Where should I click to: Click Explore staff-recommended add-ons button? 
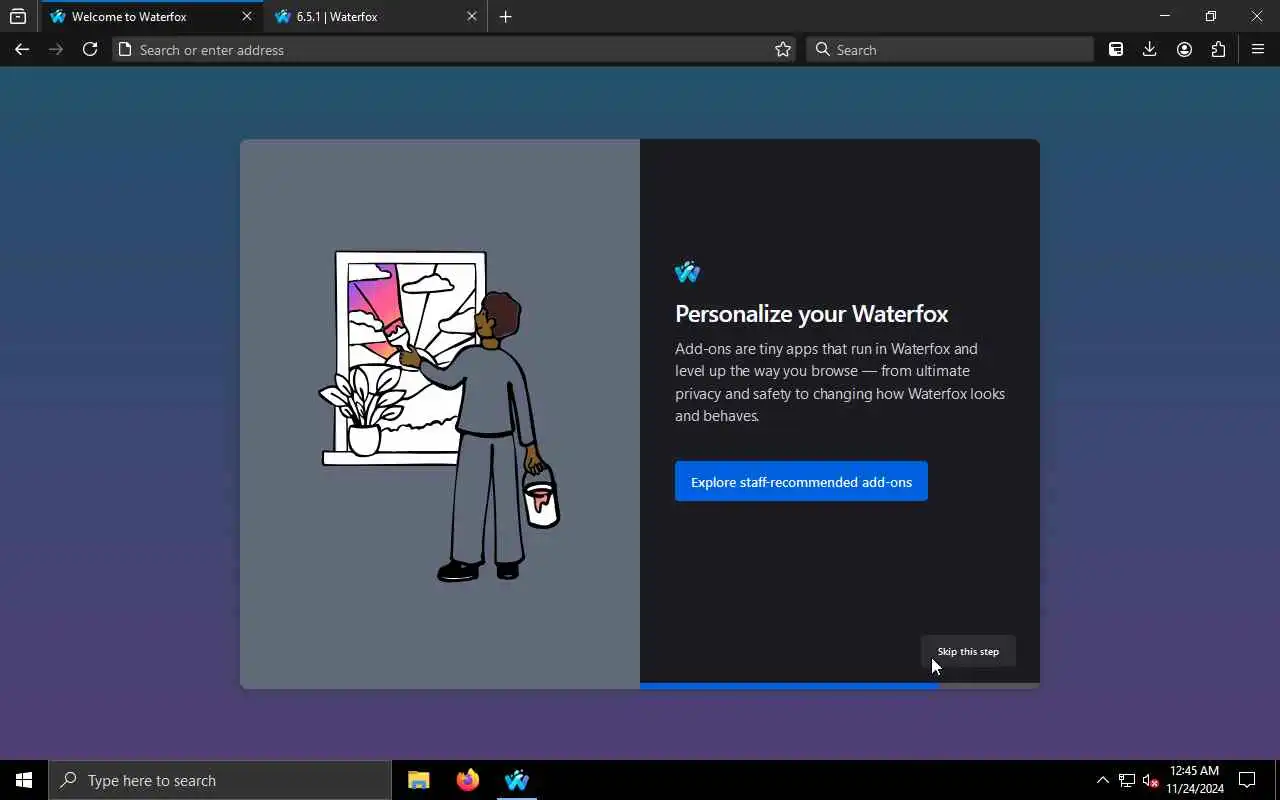[x=801, y=482]
